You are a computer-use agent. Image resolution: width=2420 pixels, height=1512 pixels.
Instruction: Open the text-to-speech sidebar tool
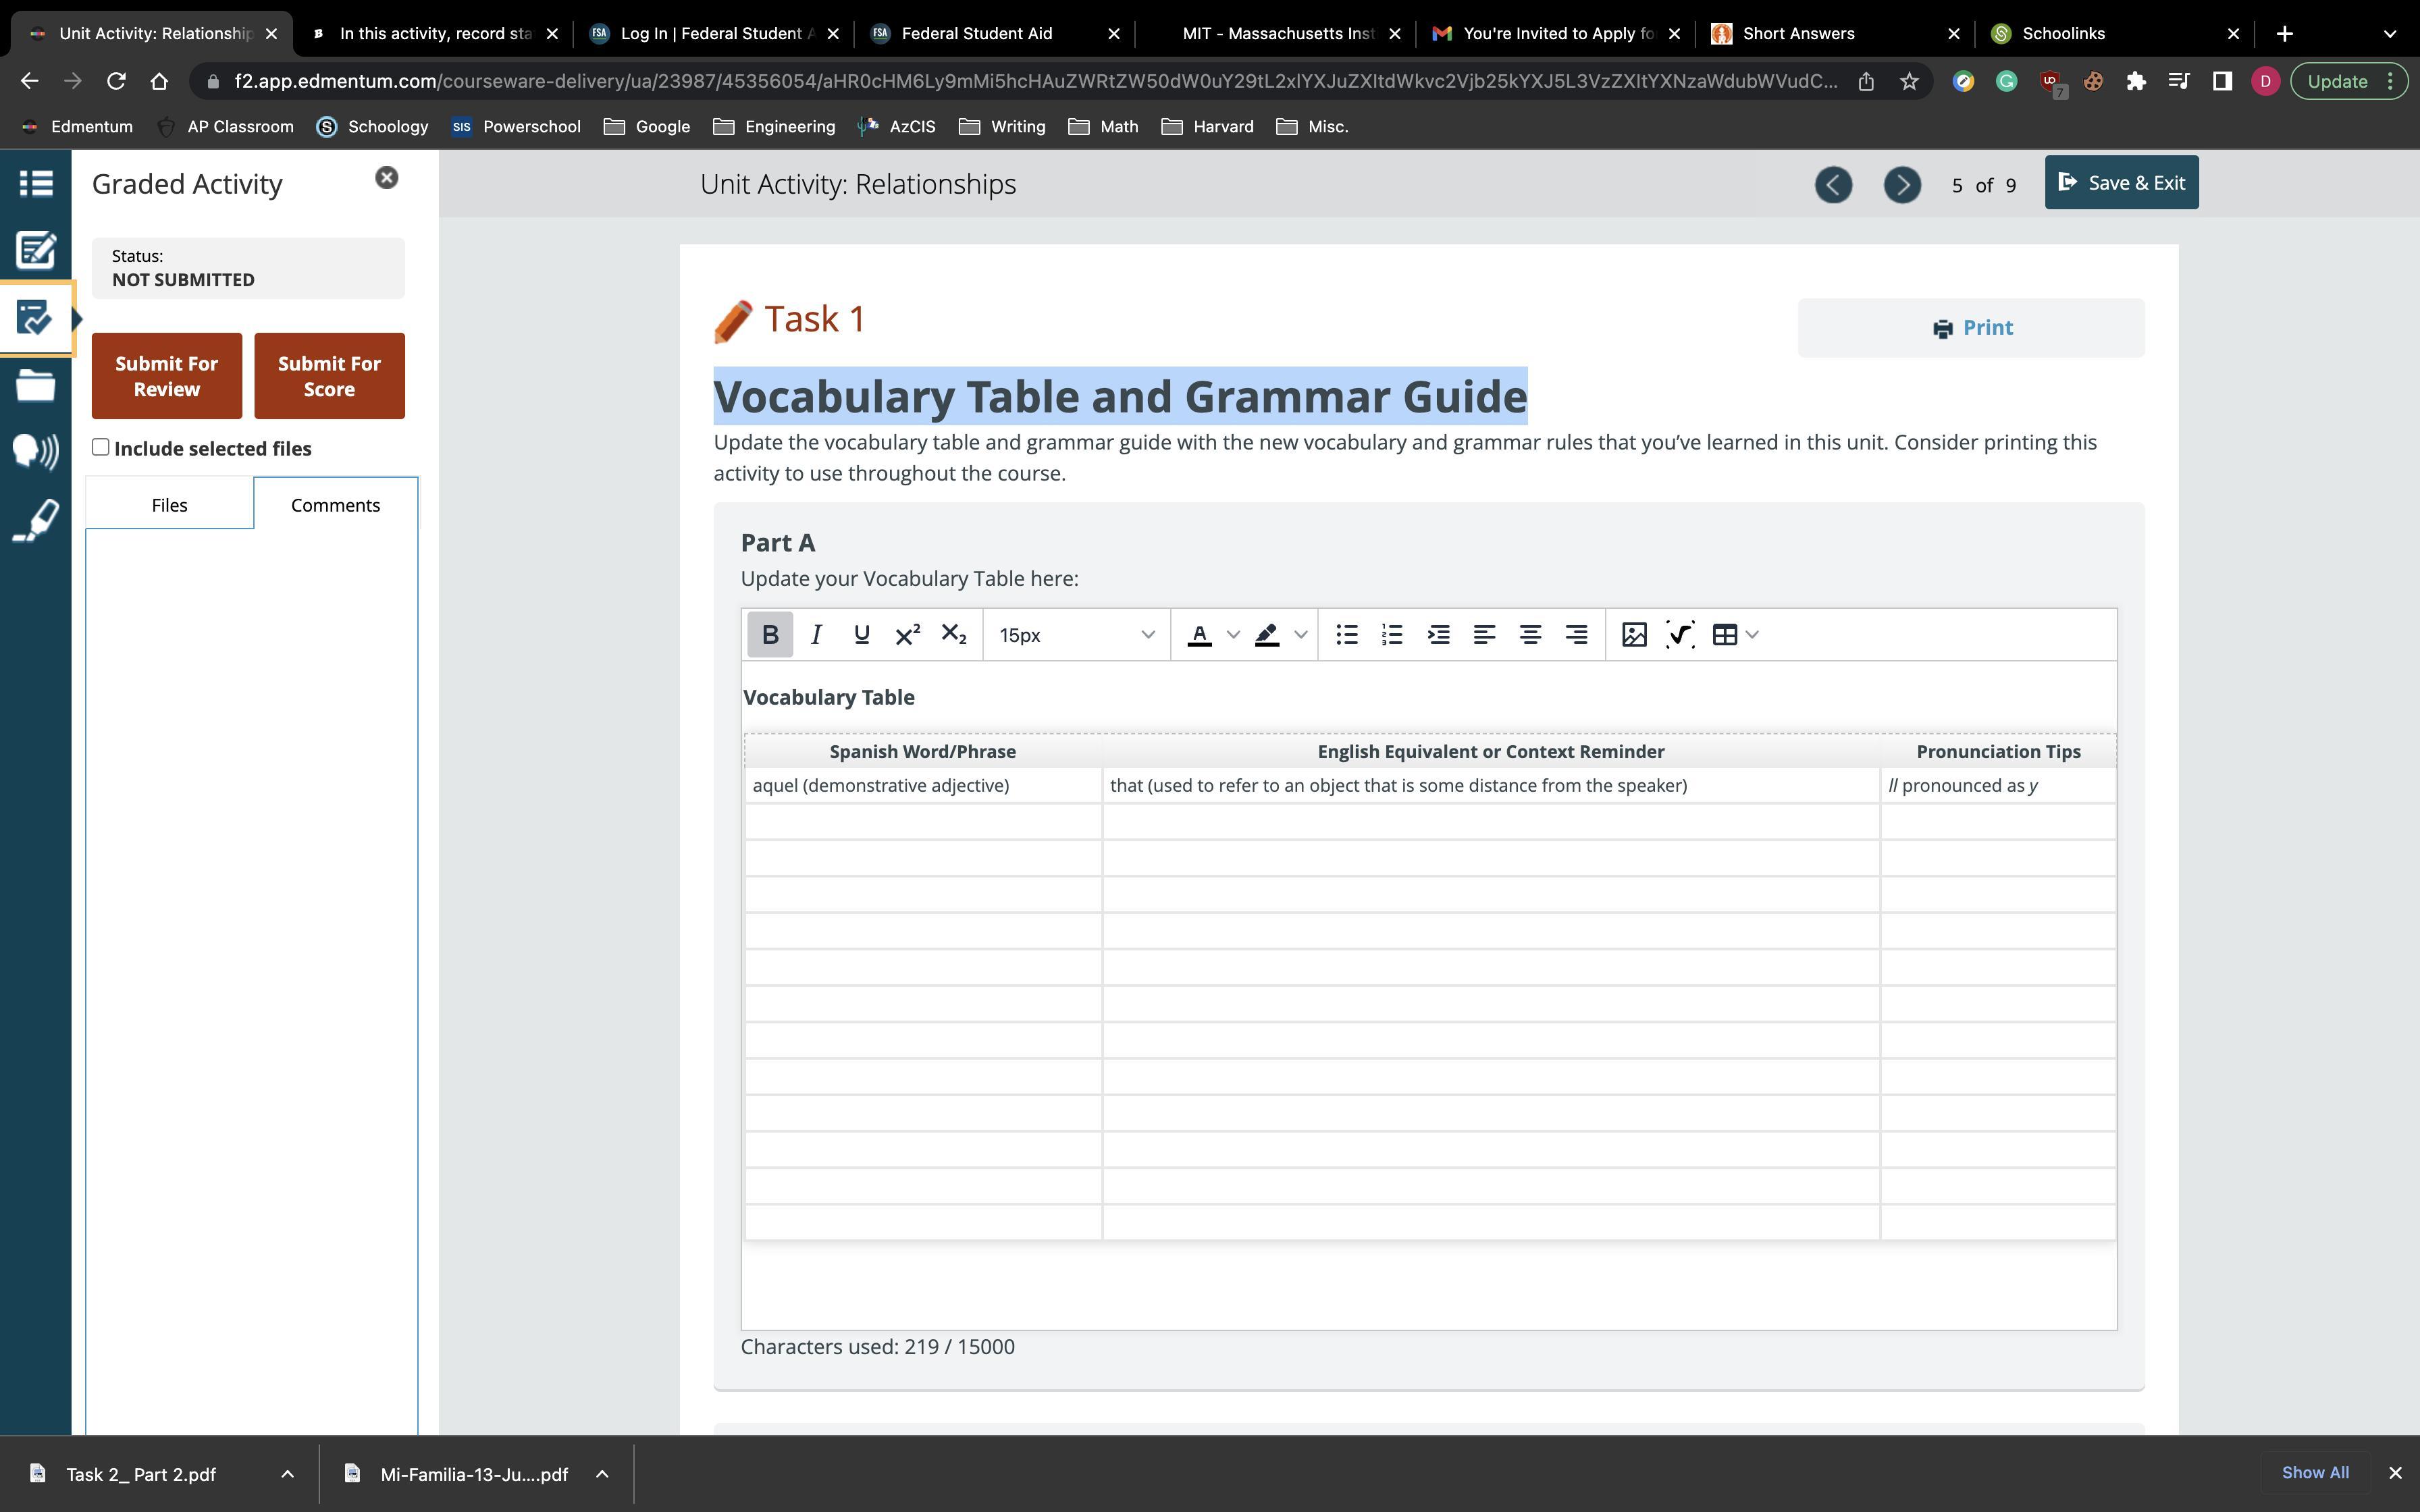click(x=36, y=452)
